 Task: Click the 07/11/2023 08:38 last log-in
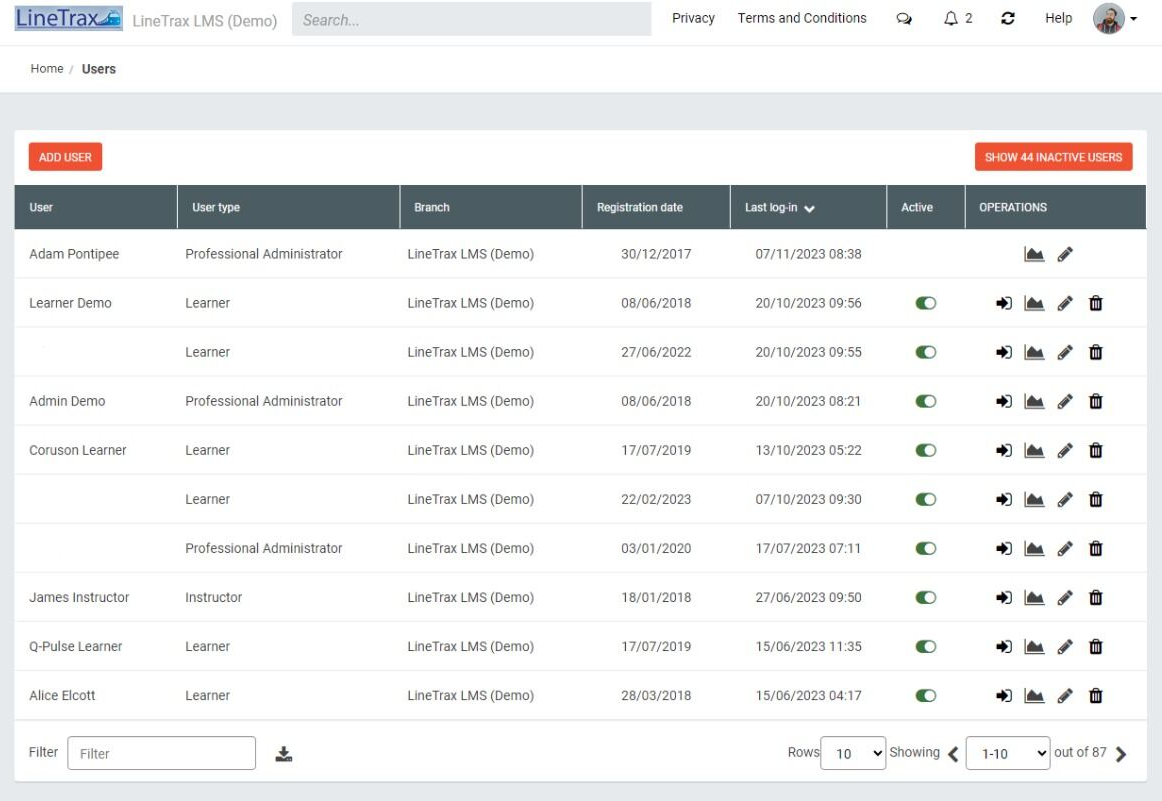[809, 254]
